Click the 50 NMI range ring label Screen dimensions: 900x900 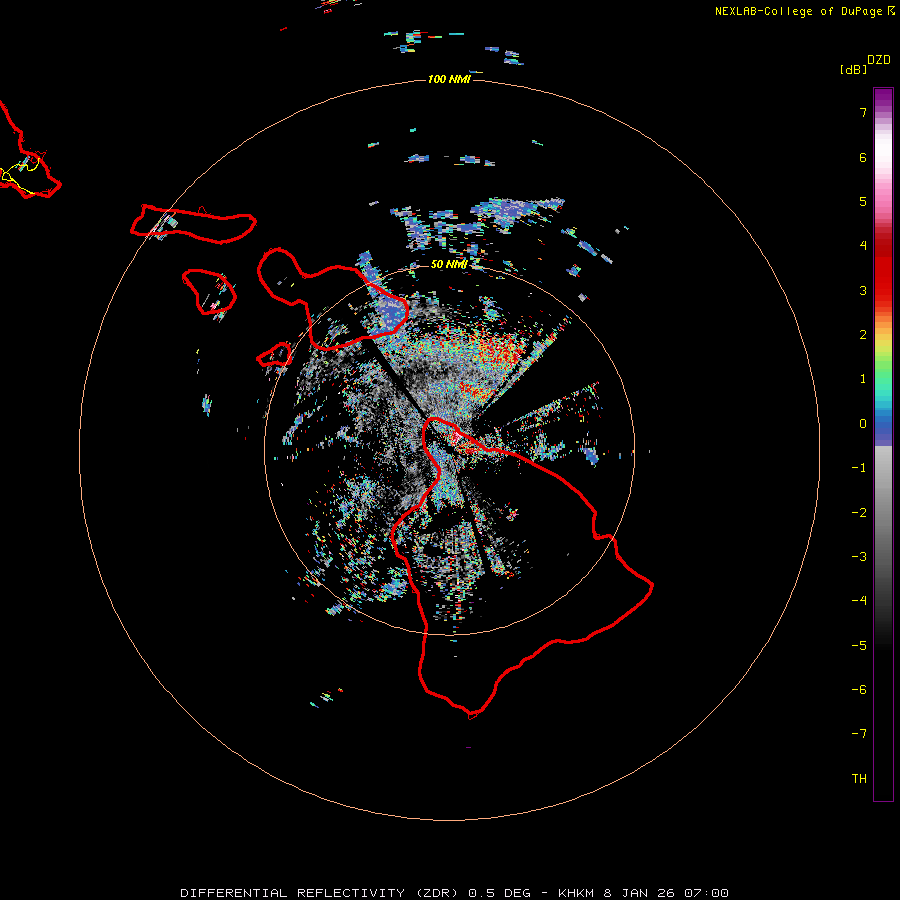449,264
